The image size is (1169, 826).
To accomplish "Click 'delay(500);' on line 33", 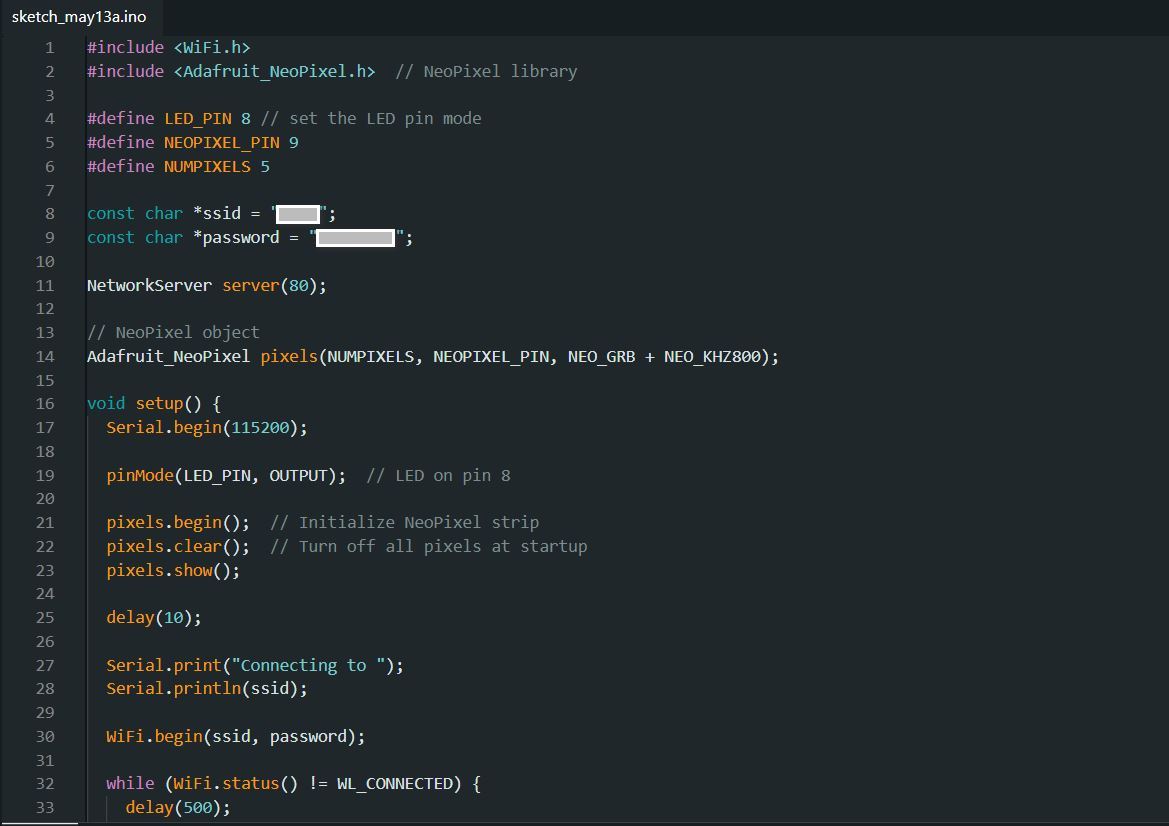I will point(178,807).
